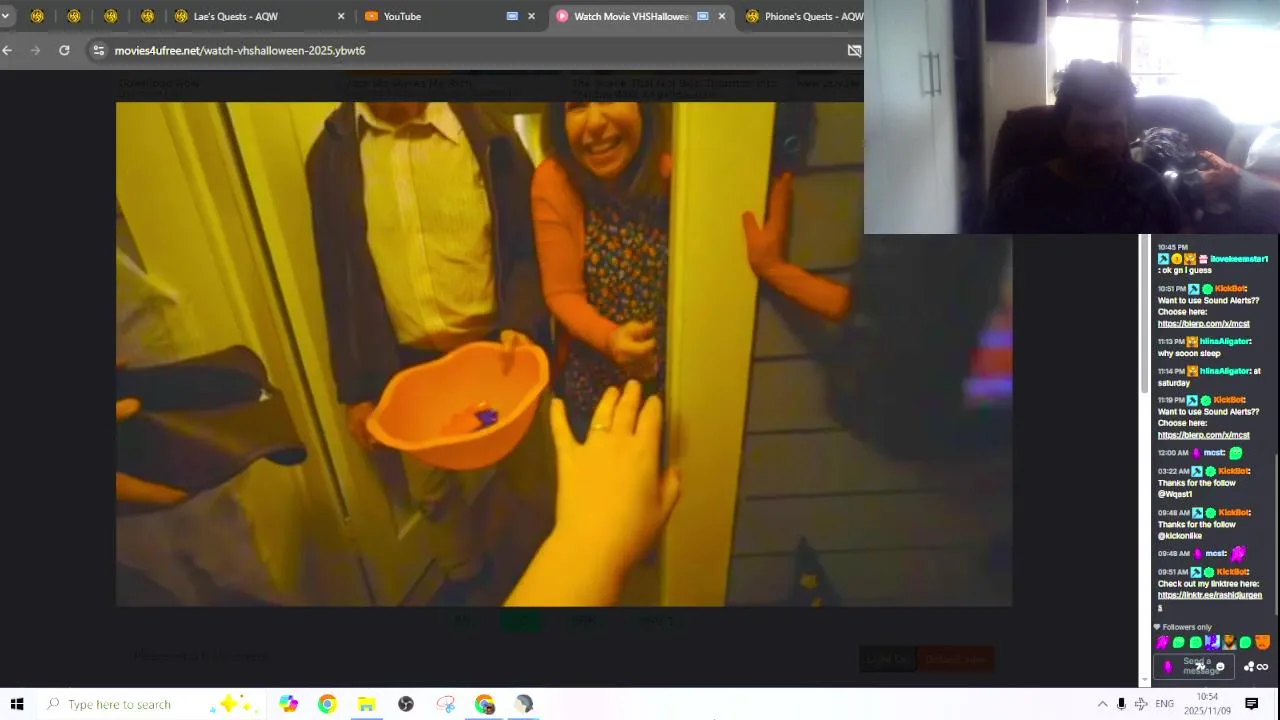Open the tab search dropdown arrow

[5, 16]
